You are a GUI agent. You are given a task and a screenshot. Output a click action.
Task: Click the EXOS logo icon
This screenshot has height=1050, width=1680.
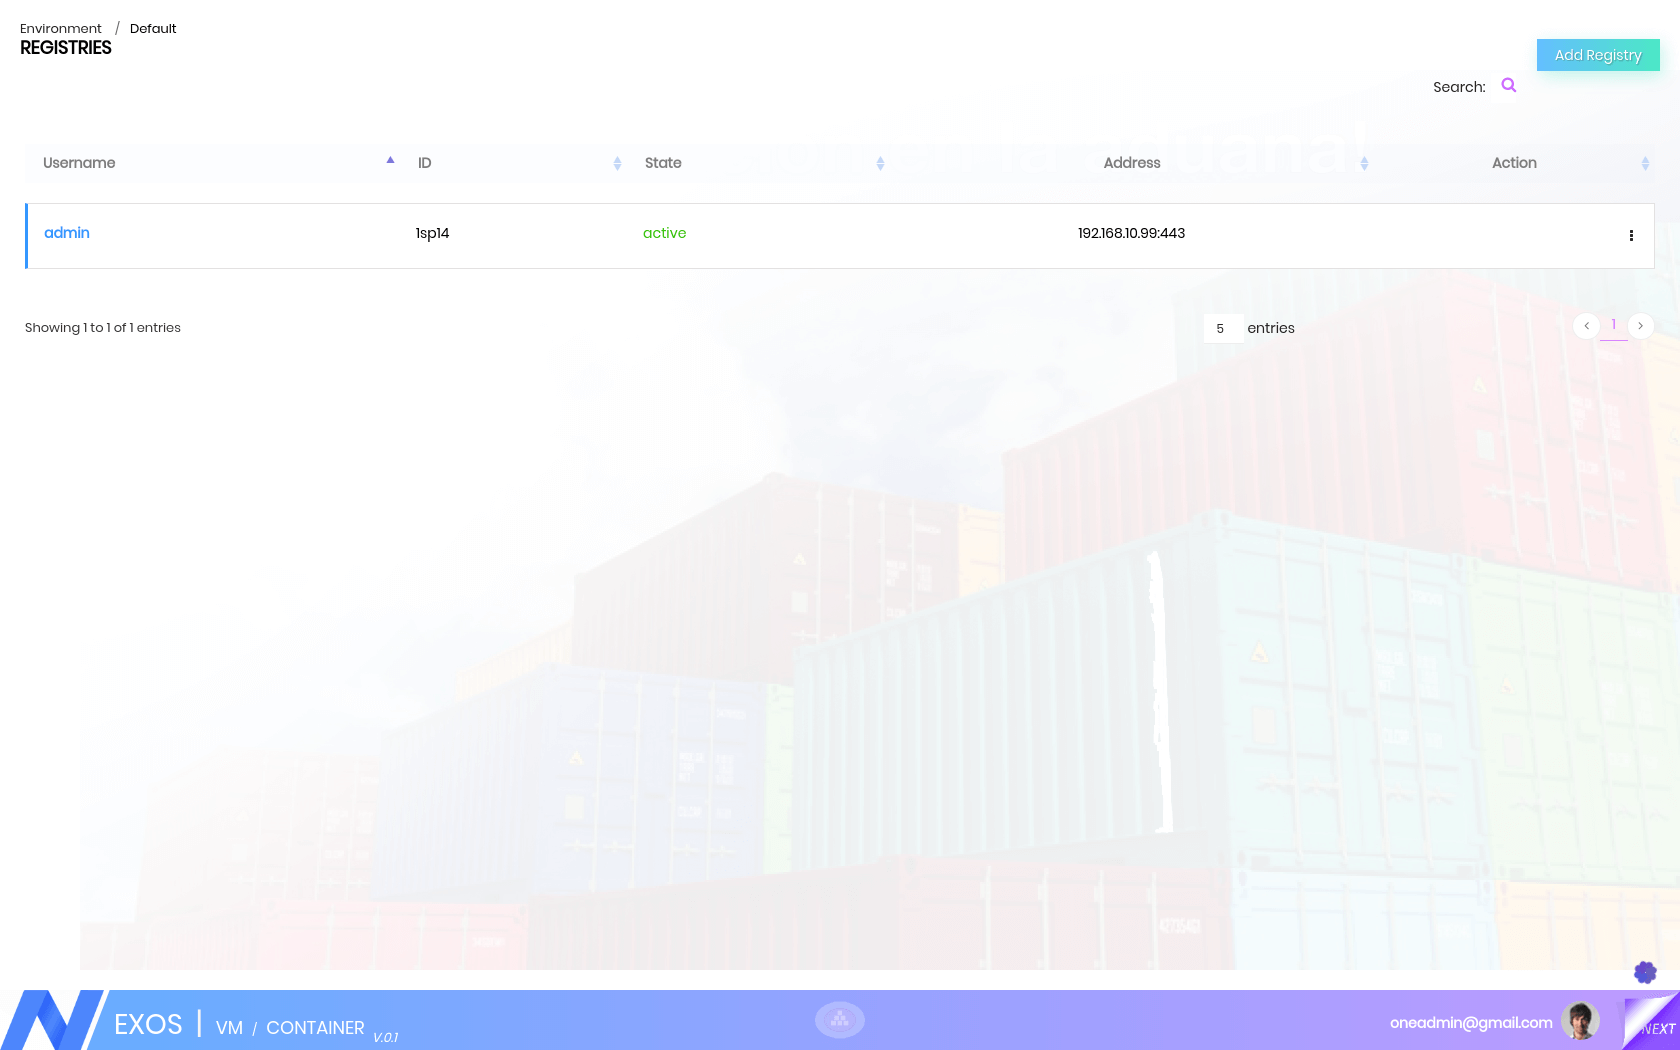click(x=52, y=1020)
